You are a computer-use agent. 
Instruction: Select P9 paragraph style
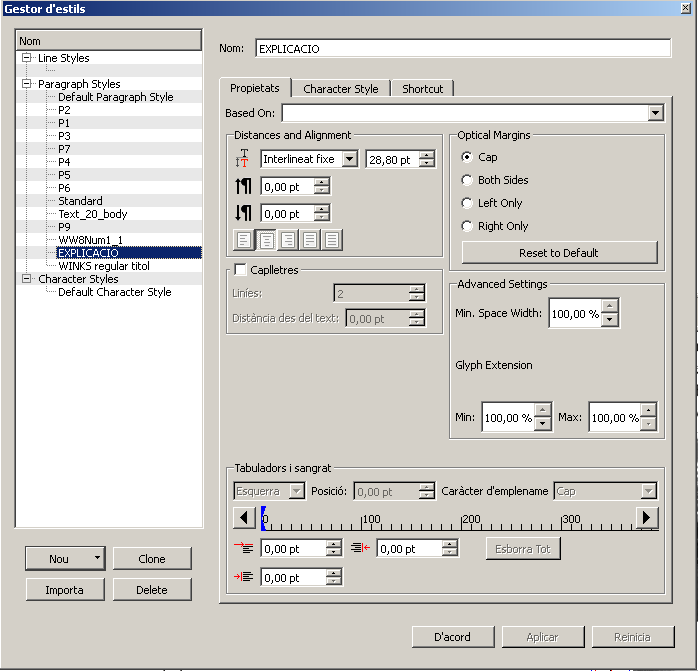click(x=64, y=227)
